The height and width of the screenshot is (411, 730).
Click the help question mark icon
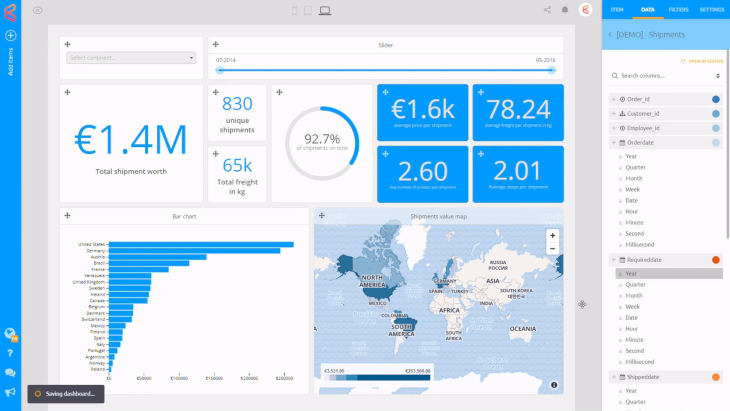(x=10, y=353)
